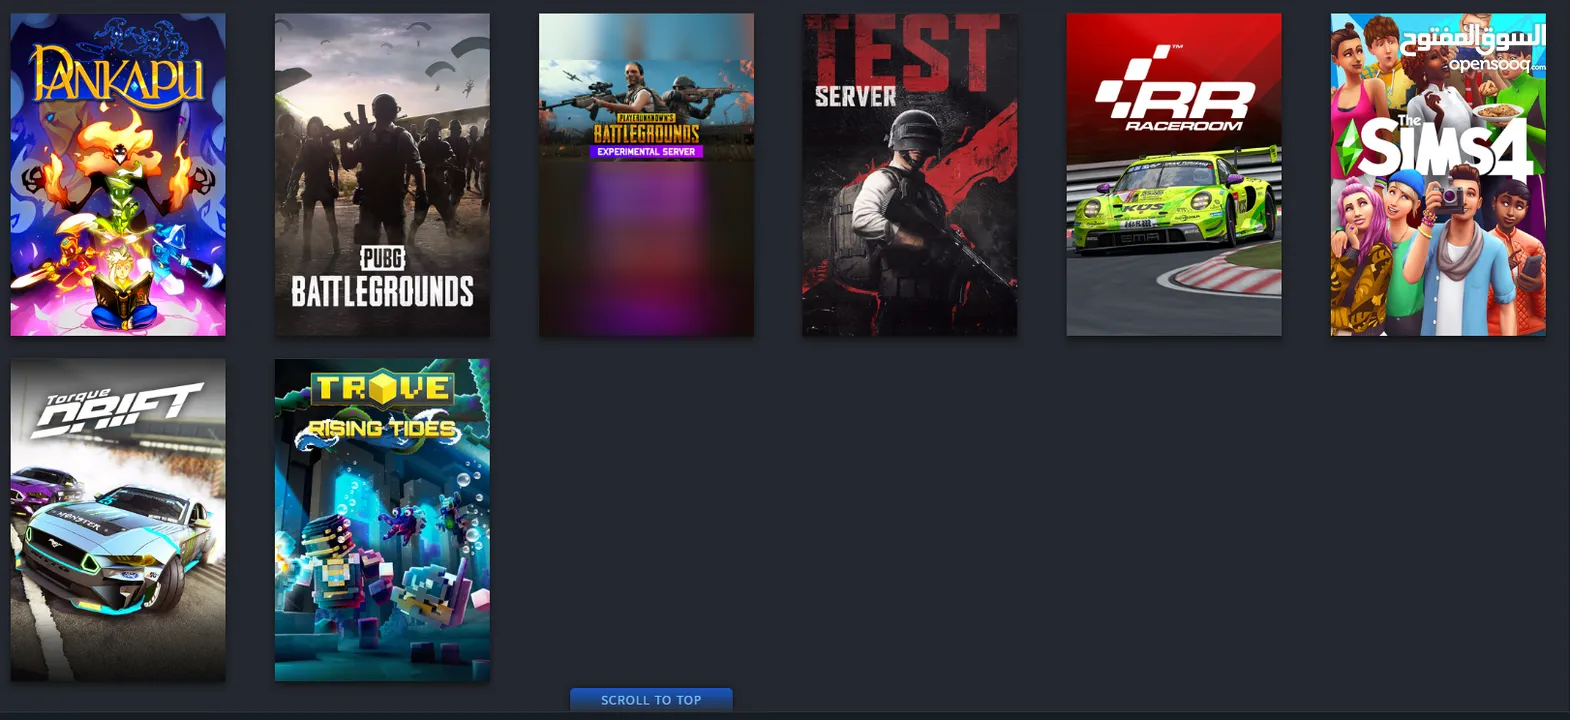
Task: Select the Trove Rising Tides cover
Action: [382, 521]
